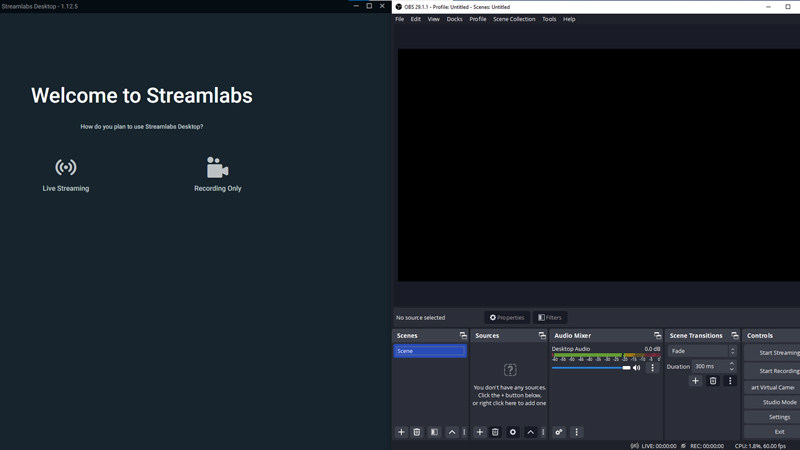
Task: Add a source with the plus icon
Action: pos(480,432)
